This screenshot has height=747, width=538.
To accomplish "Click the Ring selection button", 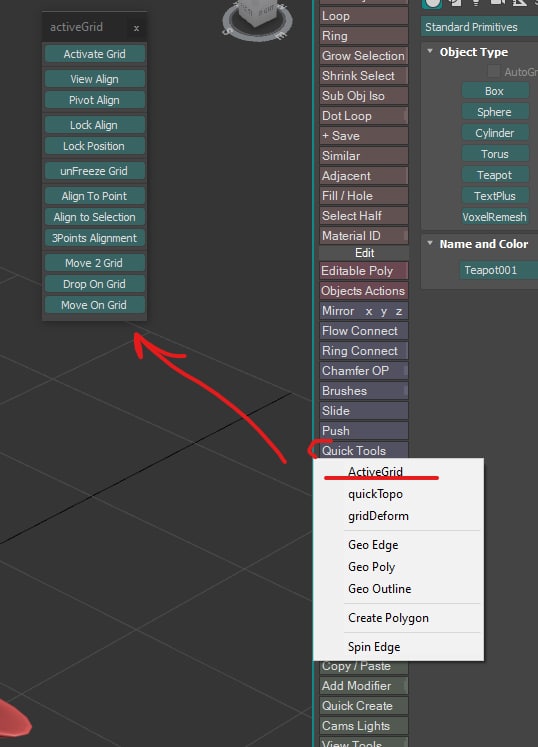I will [x=364, y=36].
